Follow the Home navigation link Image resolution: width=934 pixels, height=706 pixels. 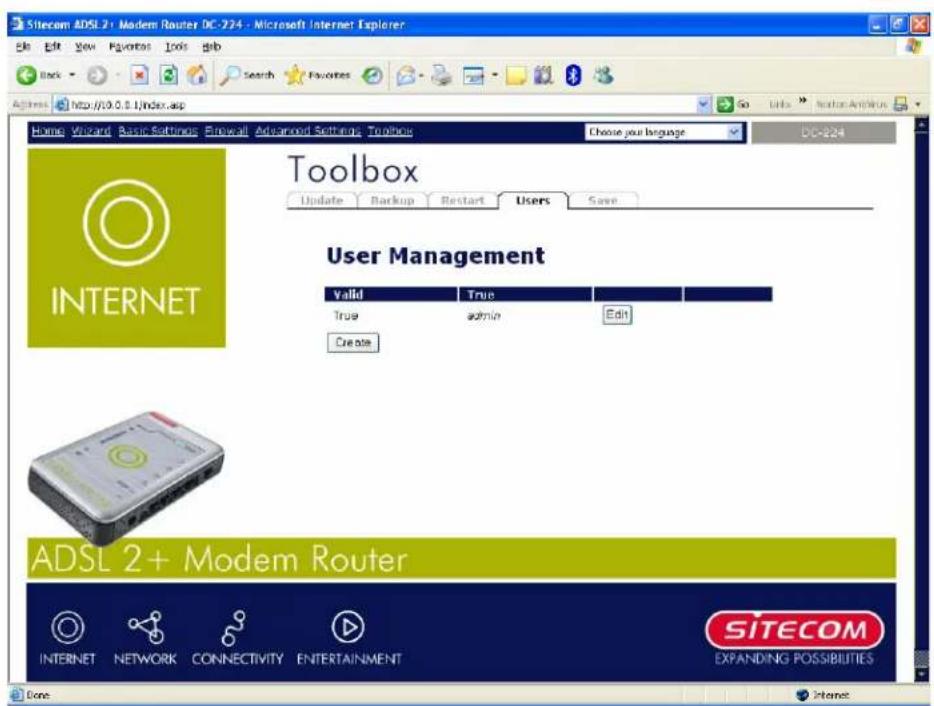point(48,131)
